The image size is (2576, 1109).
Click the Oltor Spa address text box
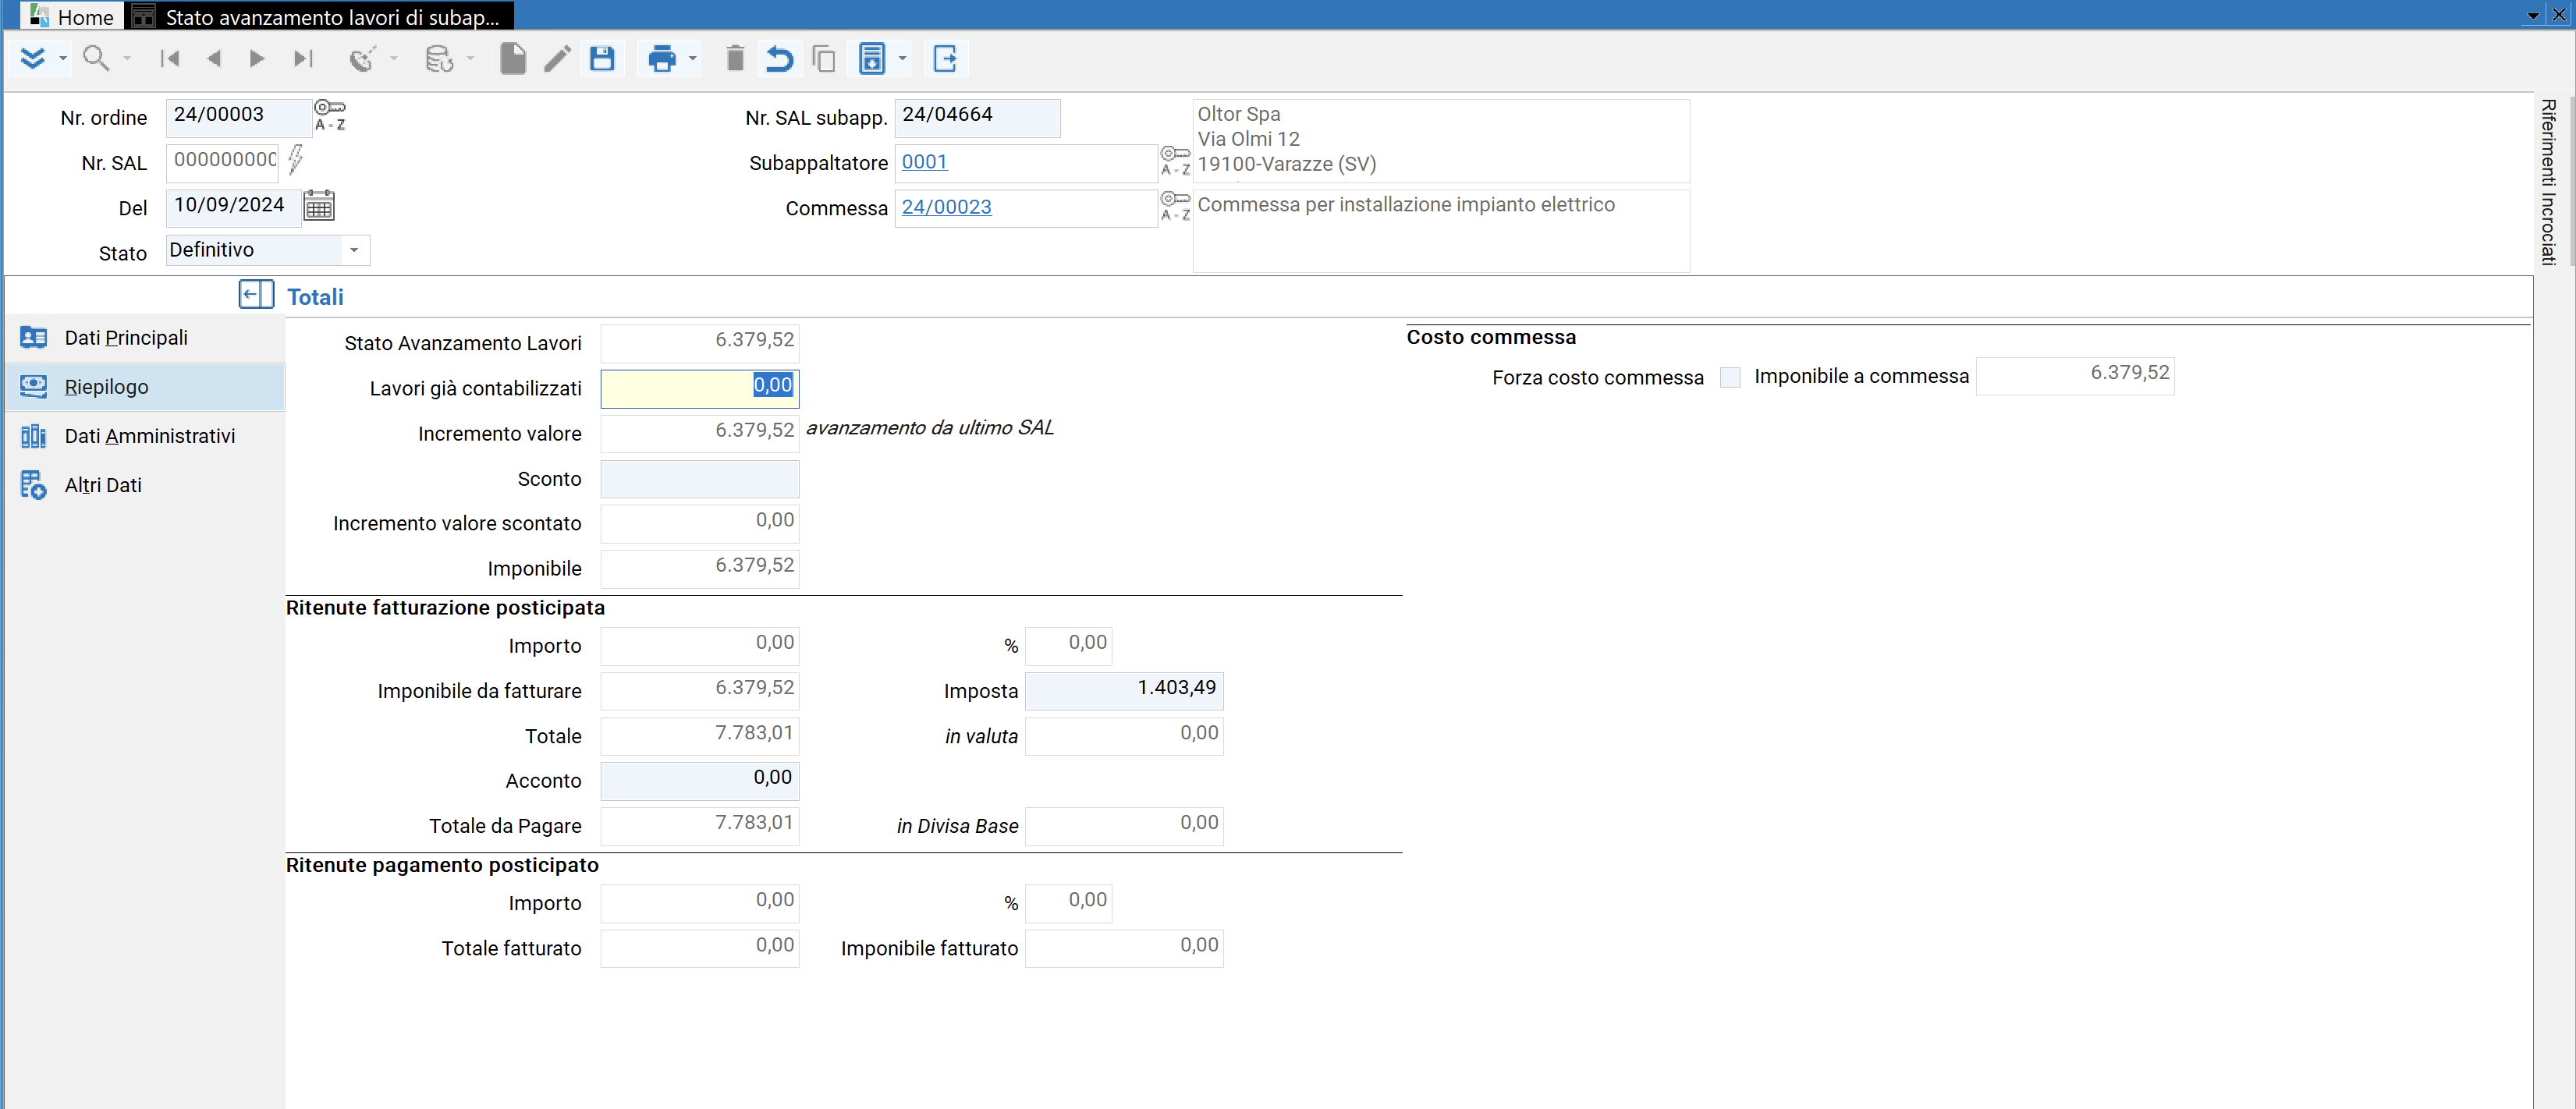[1441, 140]
